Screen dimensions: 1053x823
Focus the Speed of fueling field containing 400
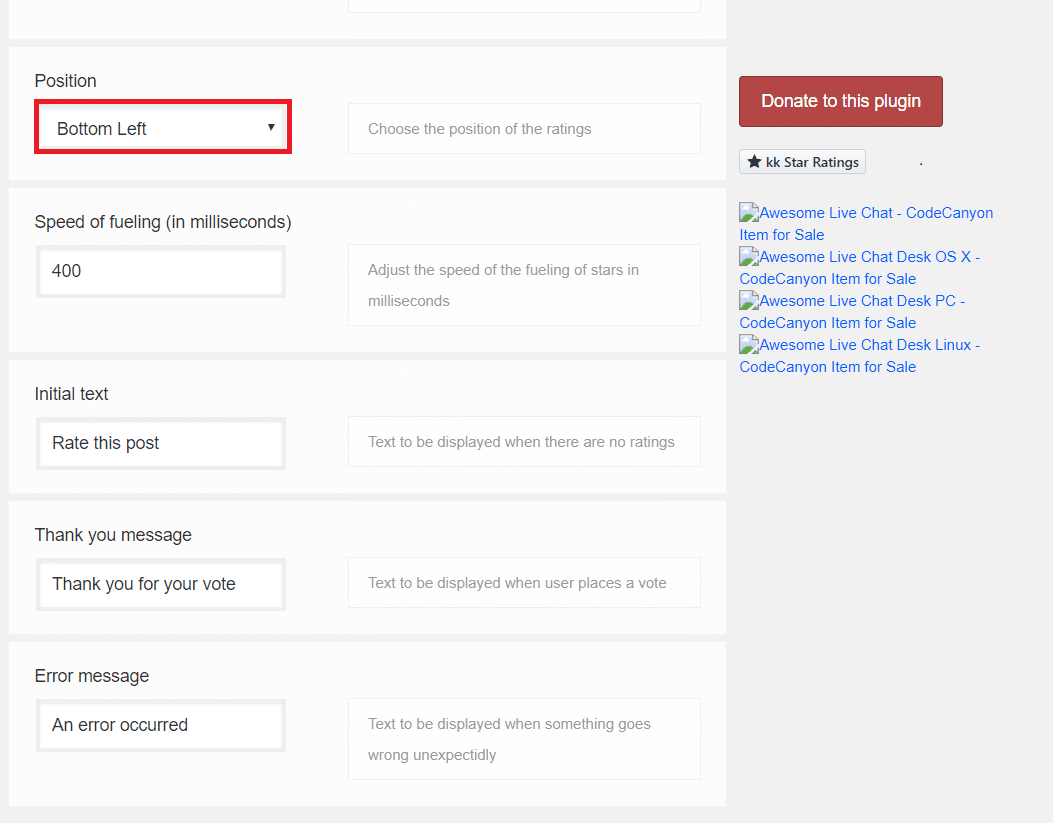tap(161, 271)
